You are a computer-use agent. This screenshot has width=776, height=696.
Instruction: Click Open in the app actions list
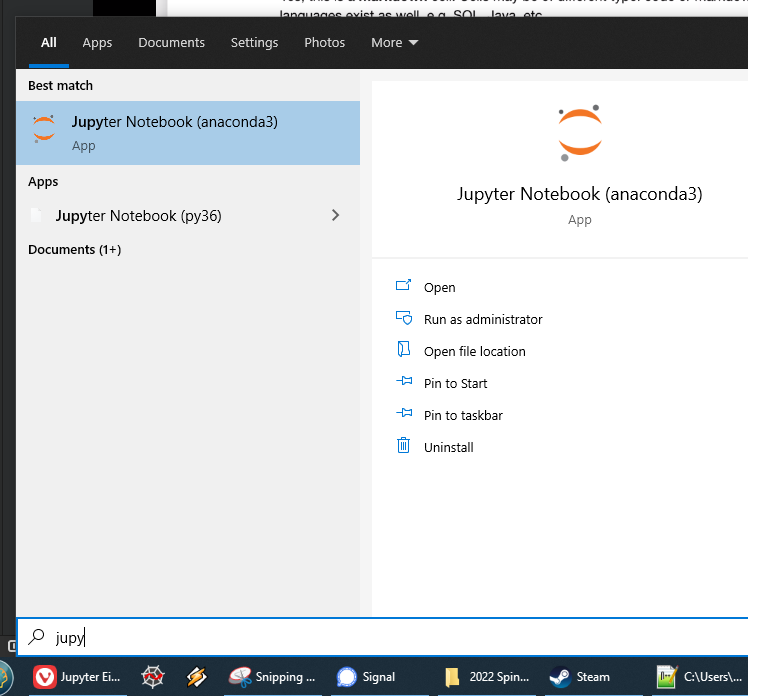tap(439, 288)
